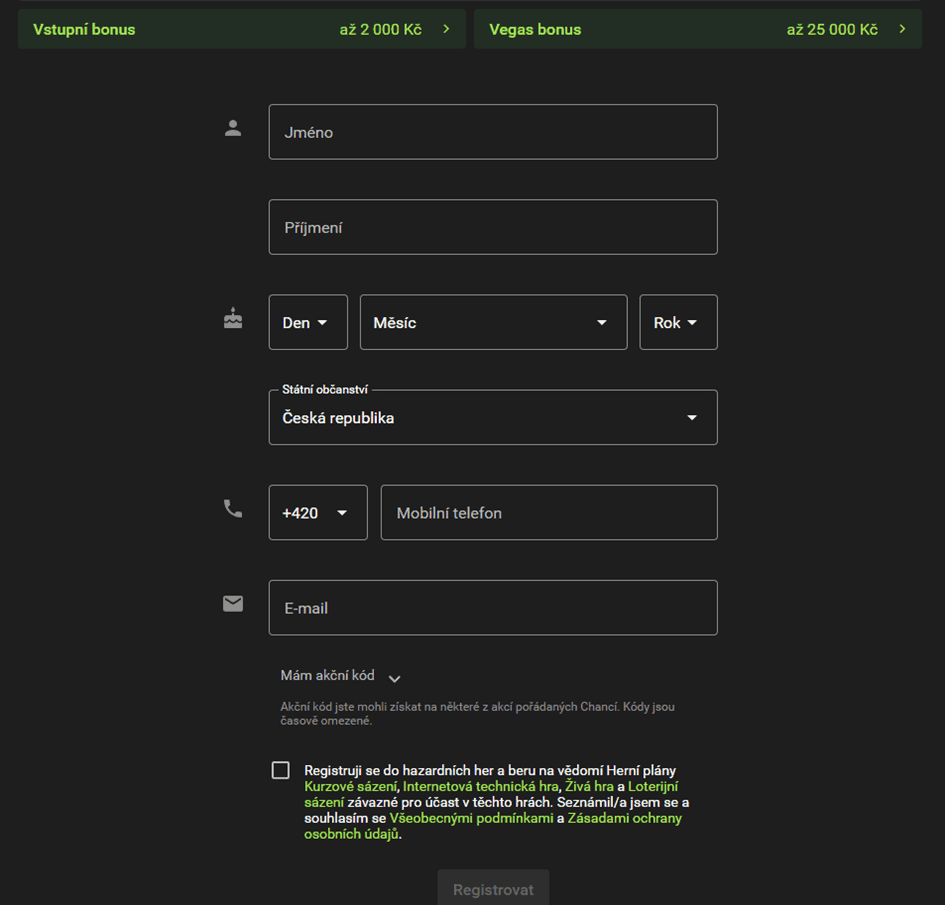Viewport: 945px width, 905px height.
Task: Open the Živá hra link
Action: point(589,786)
